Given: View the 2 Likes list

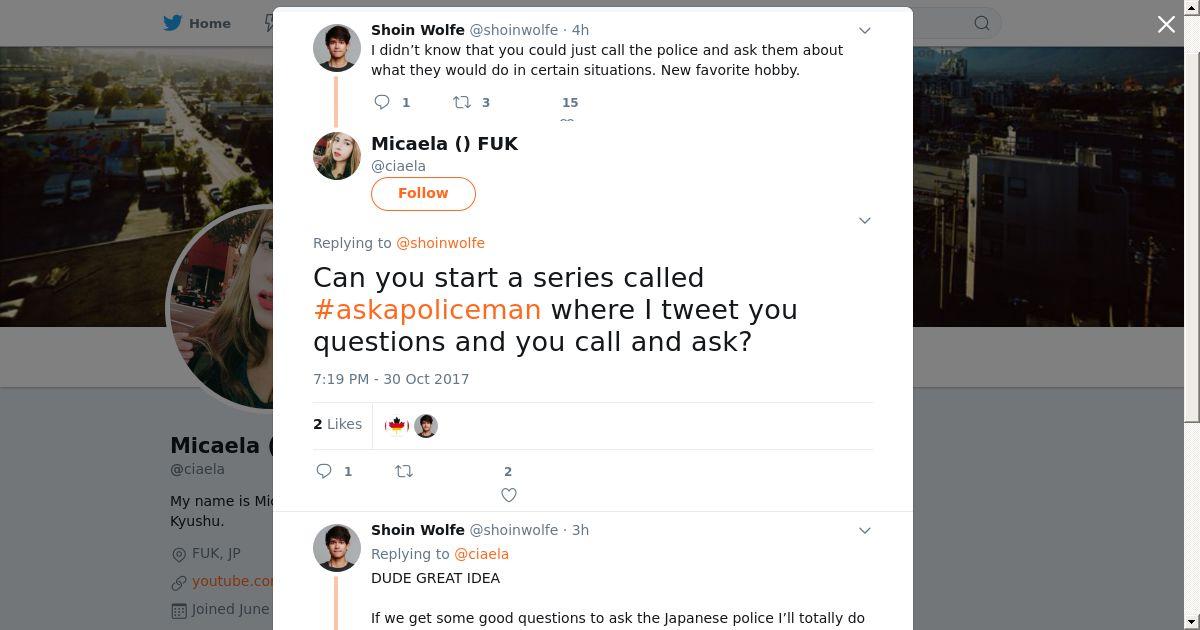Looking at the screenshot, I should [337, 424].
